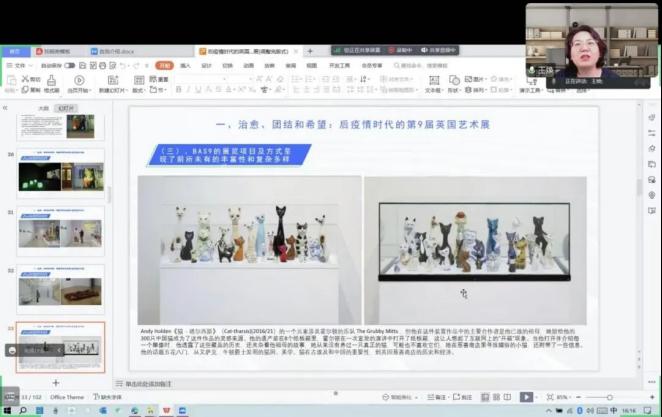Open the slide Layout icon
This screenshot has width=662, height=417.
139,80
